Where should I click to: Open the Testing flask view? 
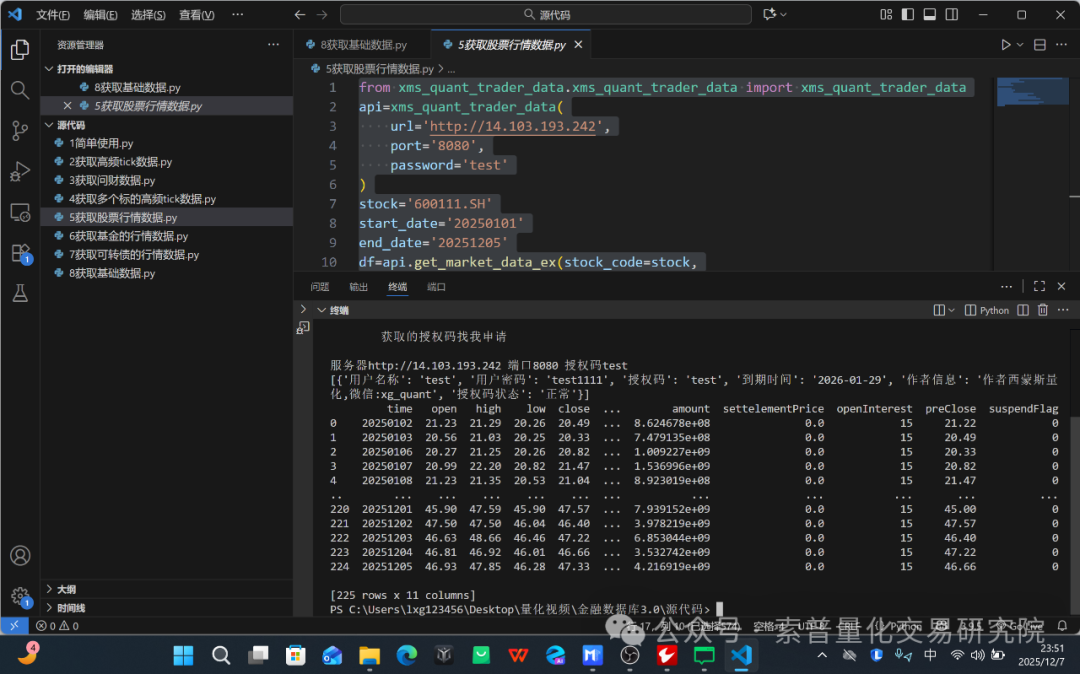click(x=20, y=294)
